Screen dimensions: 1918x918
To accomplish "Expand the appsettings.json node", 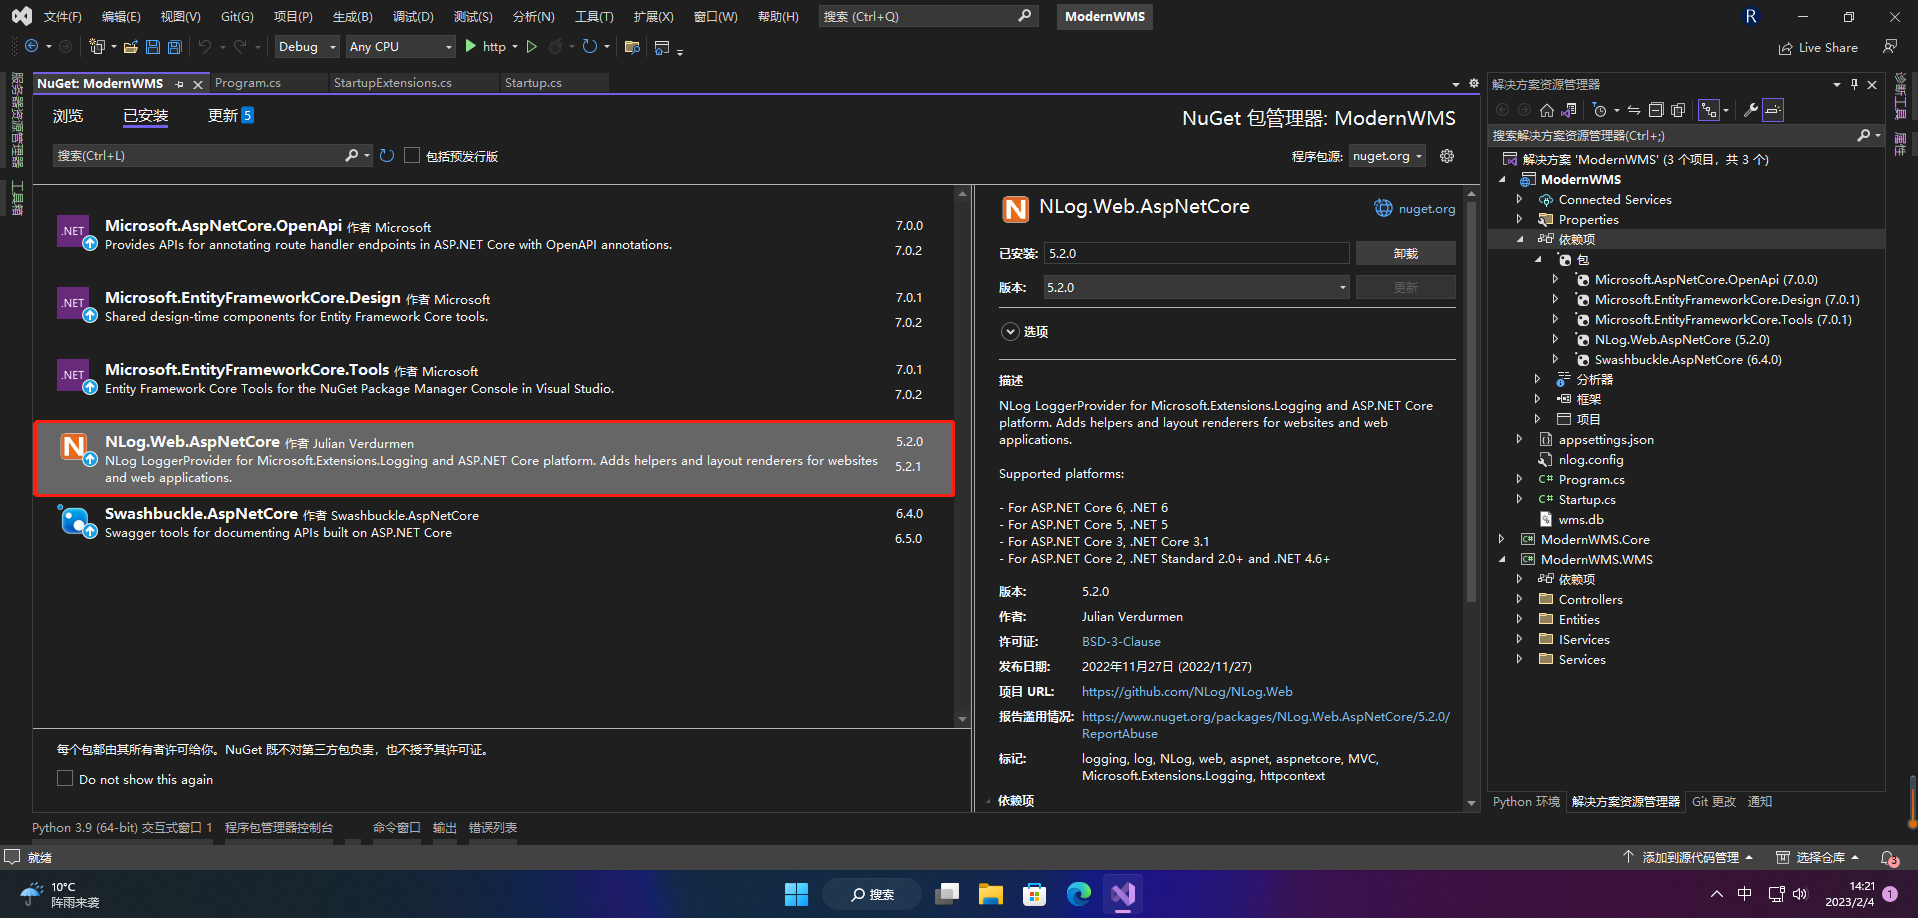I will coord(1520,440).
